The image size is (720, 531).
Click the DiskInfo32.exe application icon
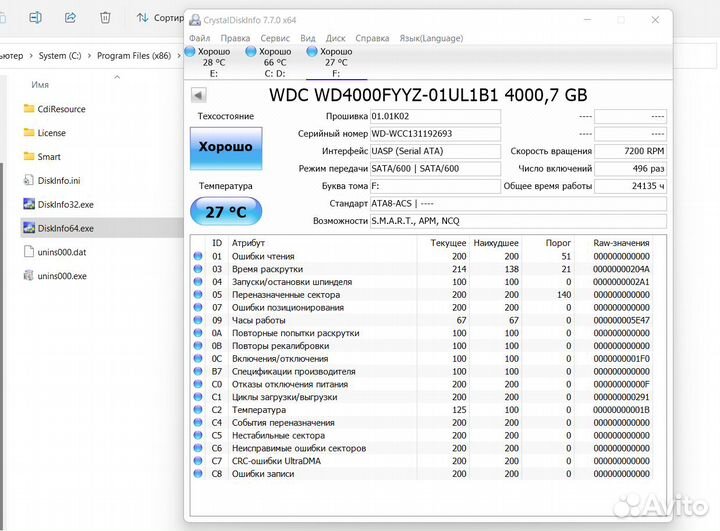tap(29, 204)
